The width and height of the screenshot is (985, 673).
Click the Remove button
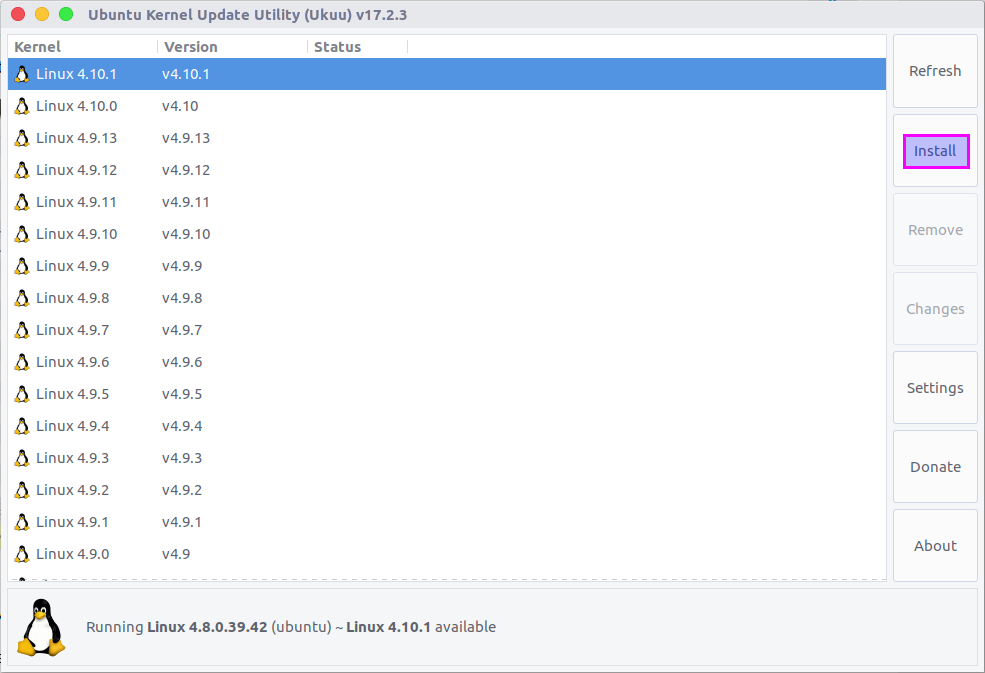click(x=935, y=230)
